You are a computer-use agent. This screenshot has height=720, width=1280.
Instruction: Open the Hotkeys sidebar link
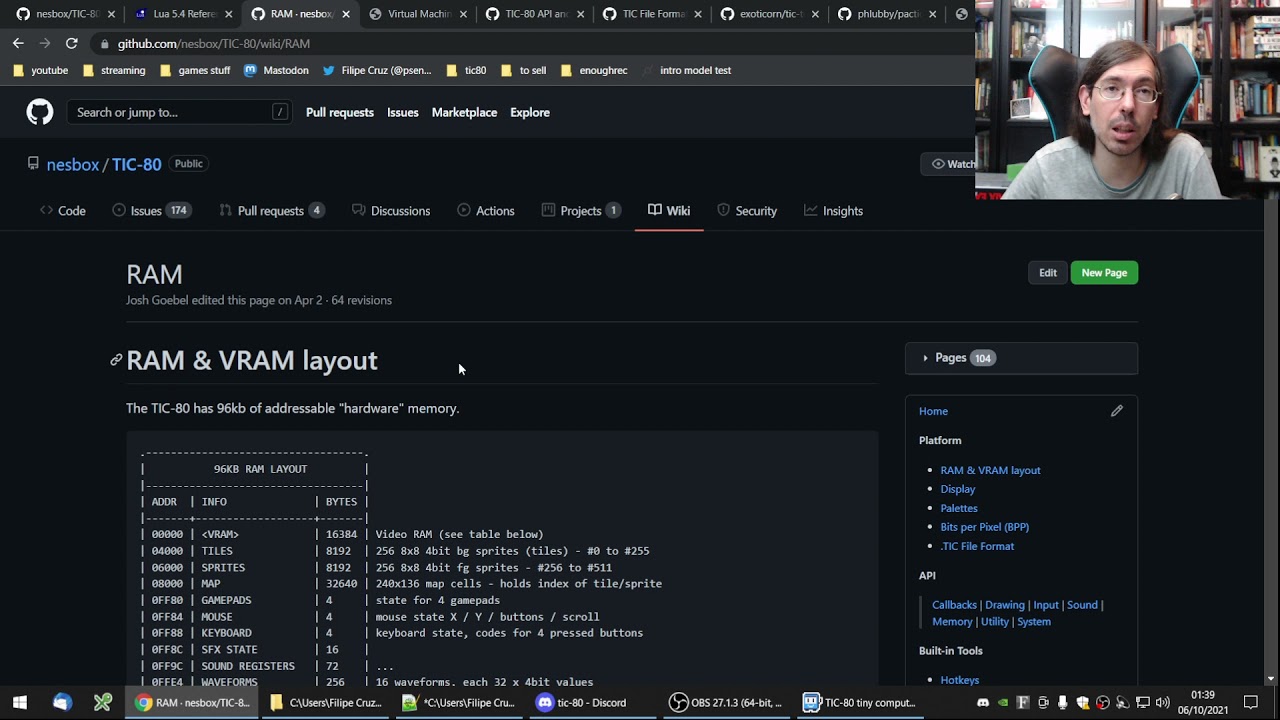(959, 680)
